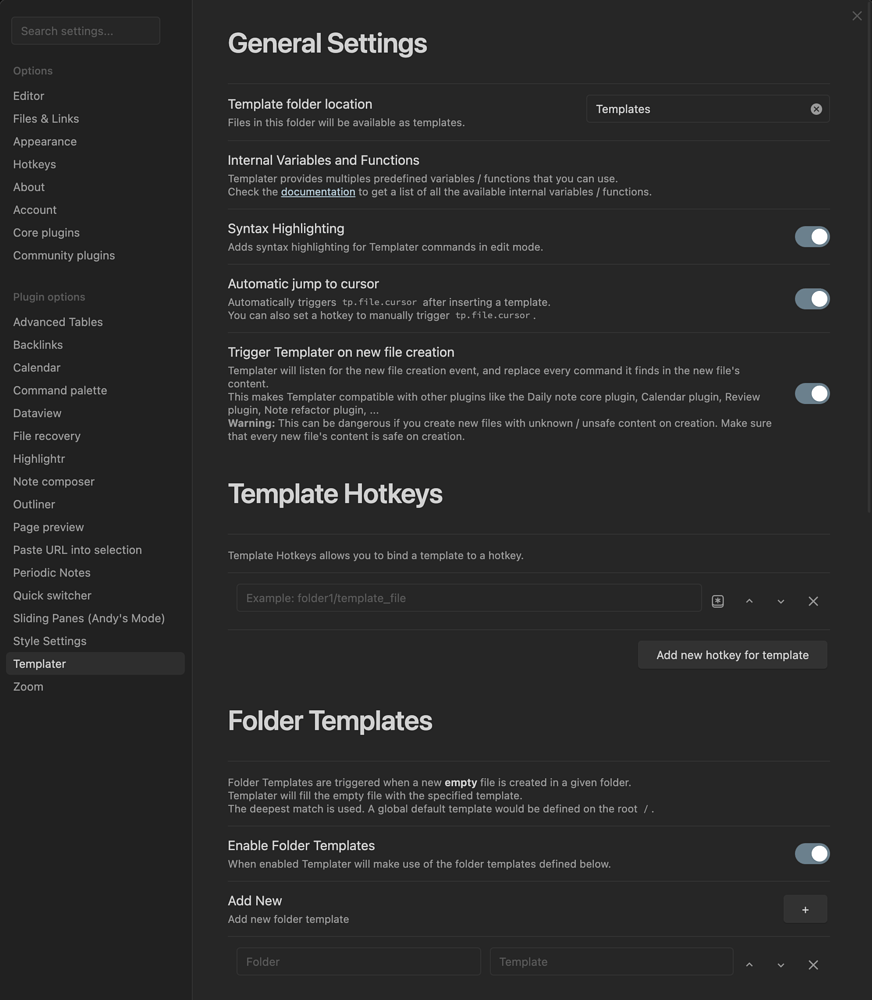The image size is (872, 1000).
Task: Clear the Template folder location field
Action: point(816,108)
